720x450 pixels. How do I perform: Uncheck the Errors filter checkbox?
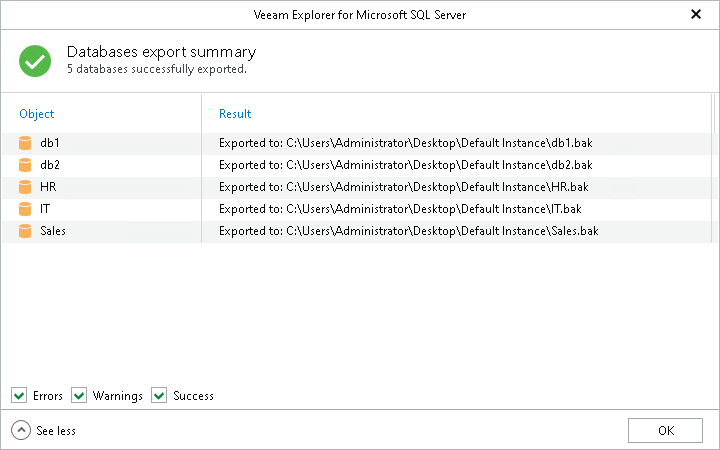(x=19, y=396)
